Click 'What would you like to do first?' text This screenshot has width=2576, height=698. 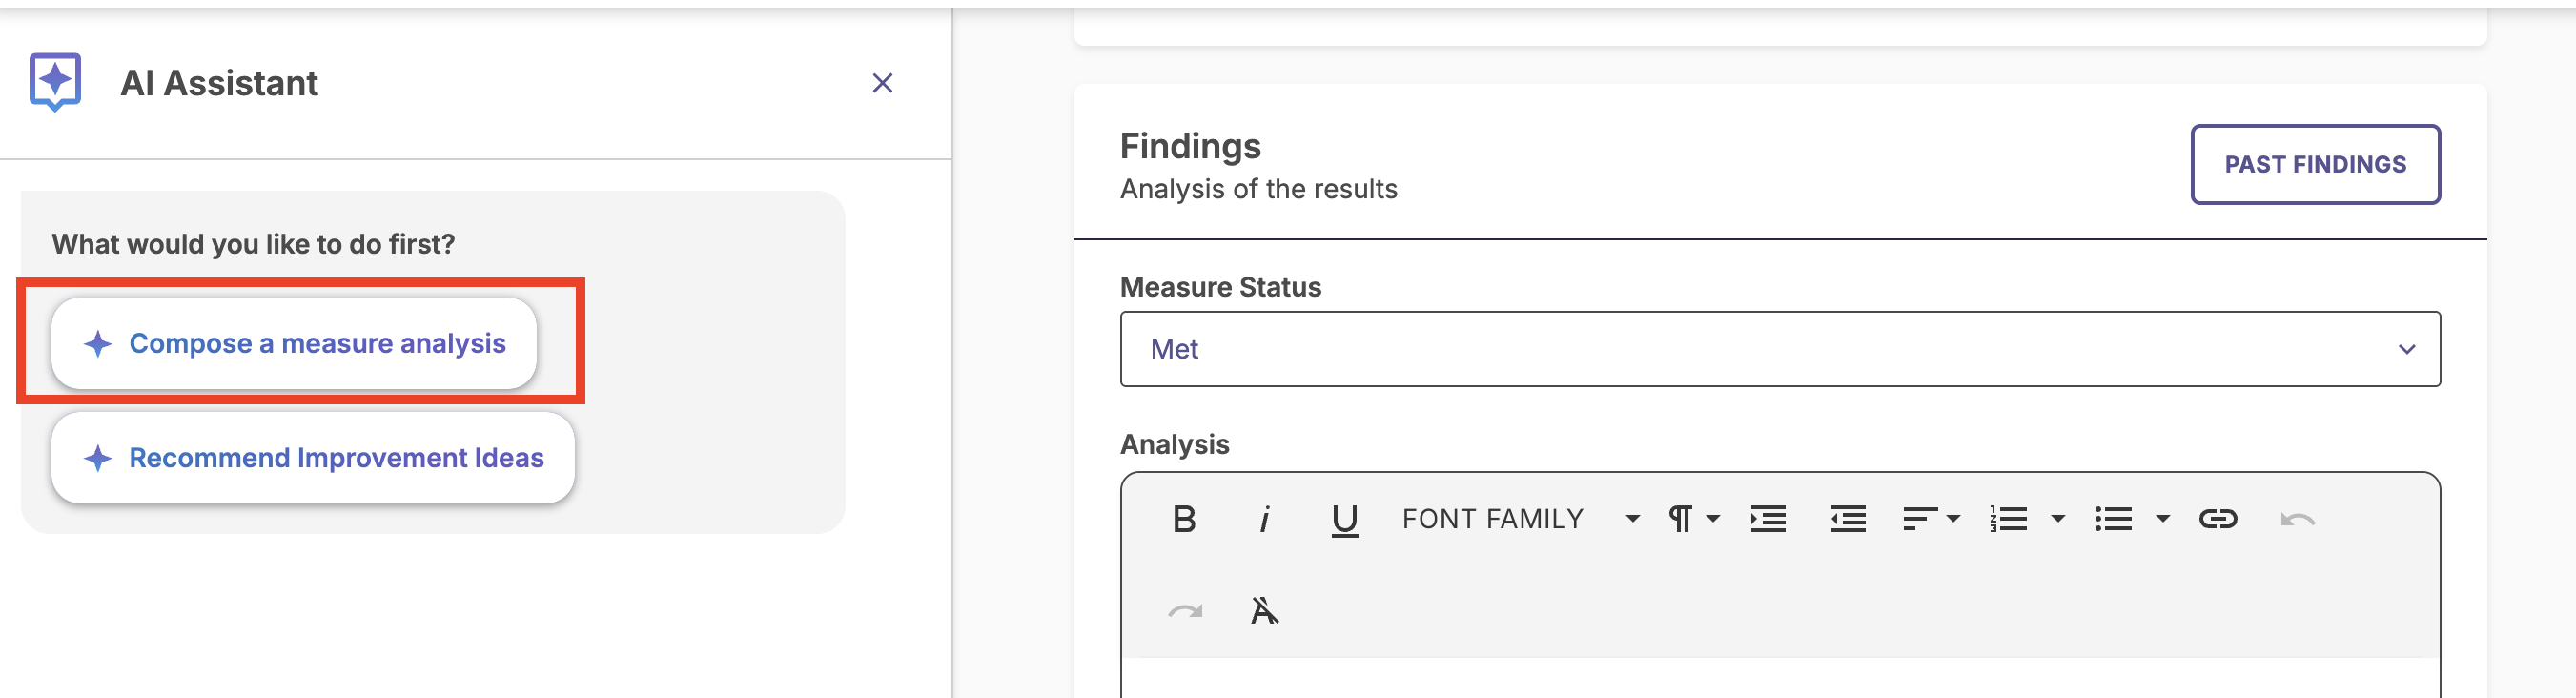pyautogui.click(x=253, y=244)
